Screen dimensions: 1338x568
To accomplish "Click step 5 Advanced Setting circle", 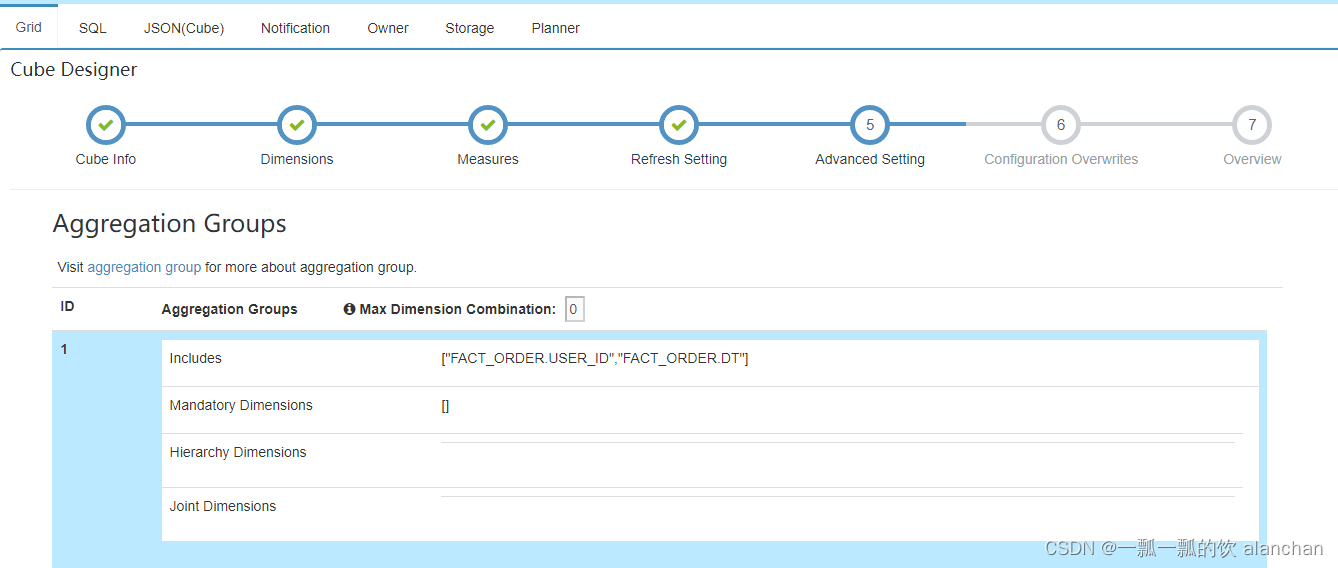I will (x=870, y=125).
